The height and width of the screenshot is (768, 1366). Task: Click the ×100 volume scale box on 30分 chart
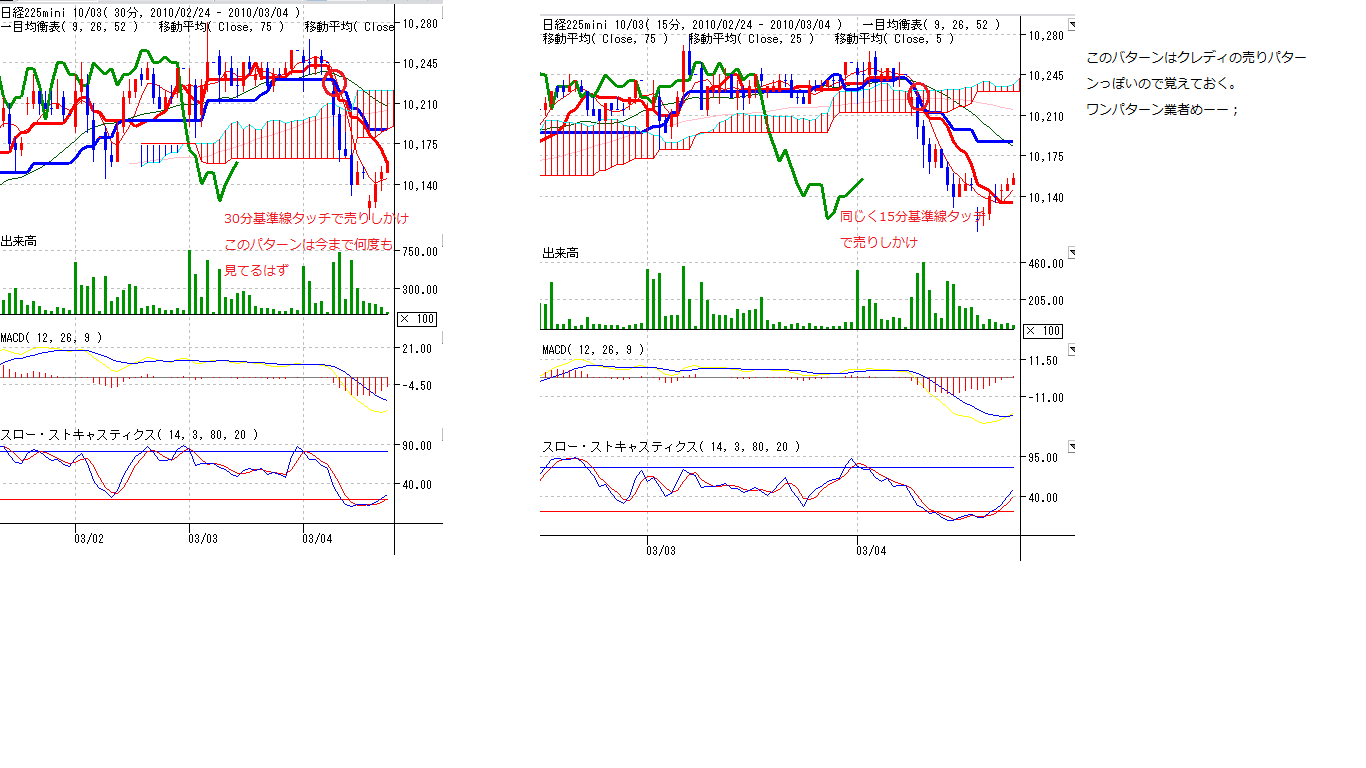[416, 319]
